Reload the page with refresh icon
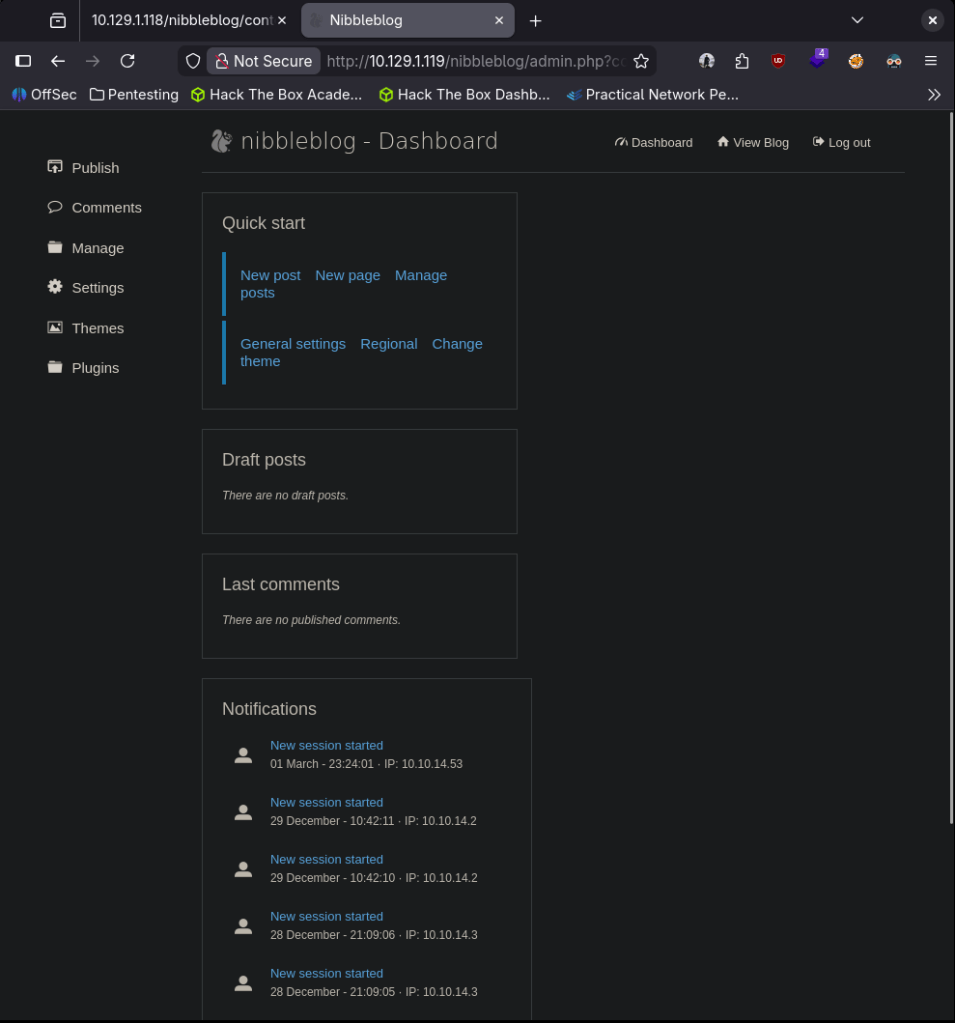955x1023 pixels. click(x=127, y=61)
